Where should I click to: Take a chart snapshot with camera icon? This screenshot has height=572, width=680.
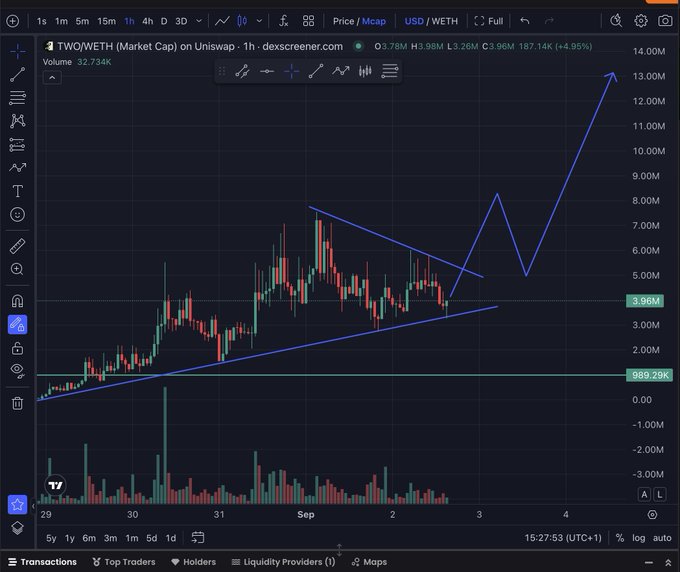point(665,20)
